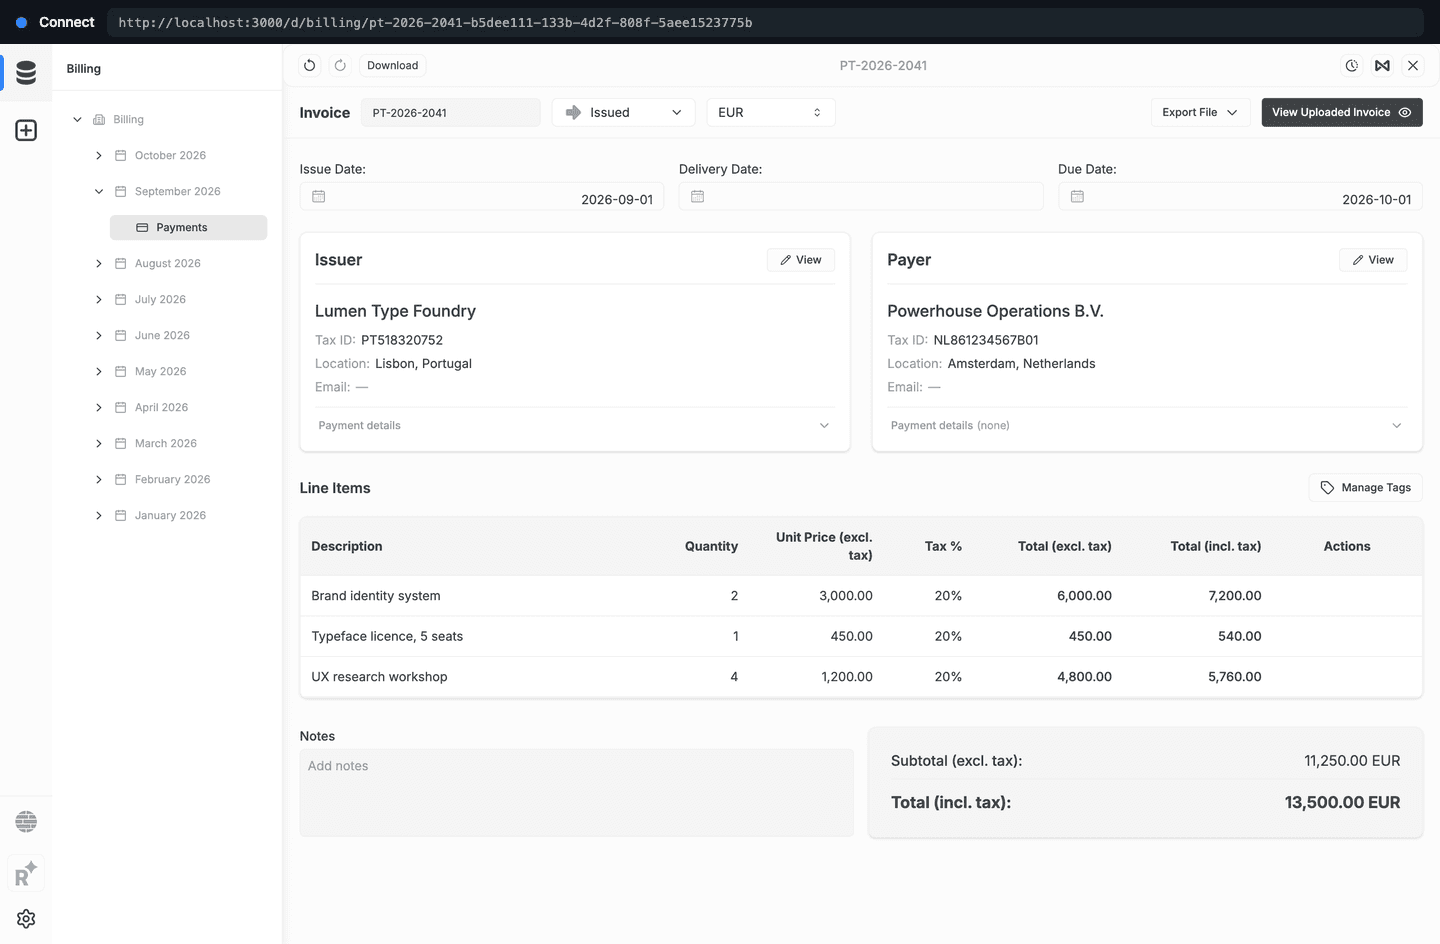Expand October 2026 folder
The height and width of the screenshot is (944, 1440).
click(x=99, y=155)
